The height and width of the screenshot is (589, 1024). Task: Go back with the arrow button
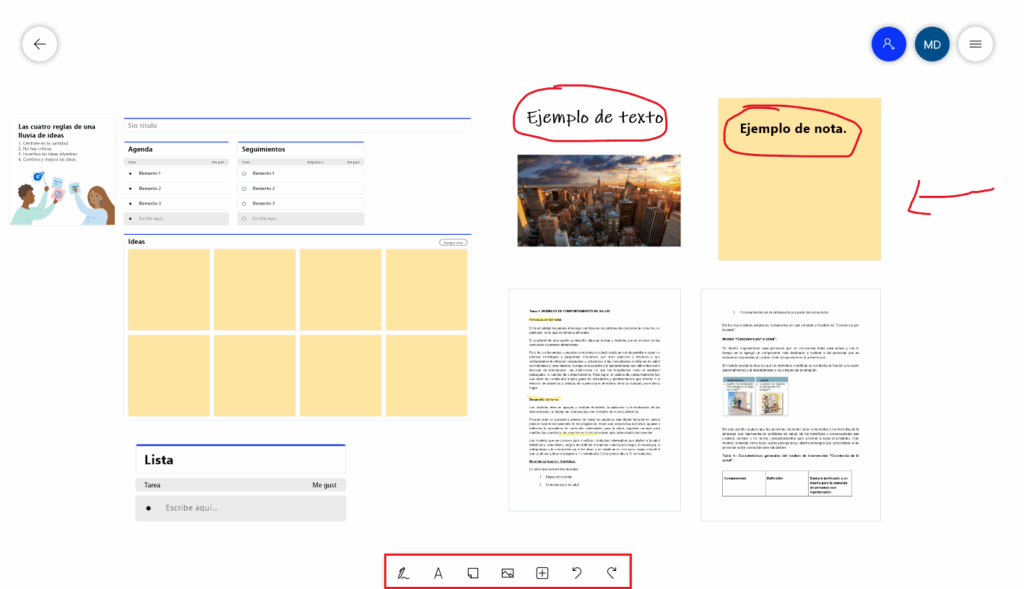click(40, 44)
